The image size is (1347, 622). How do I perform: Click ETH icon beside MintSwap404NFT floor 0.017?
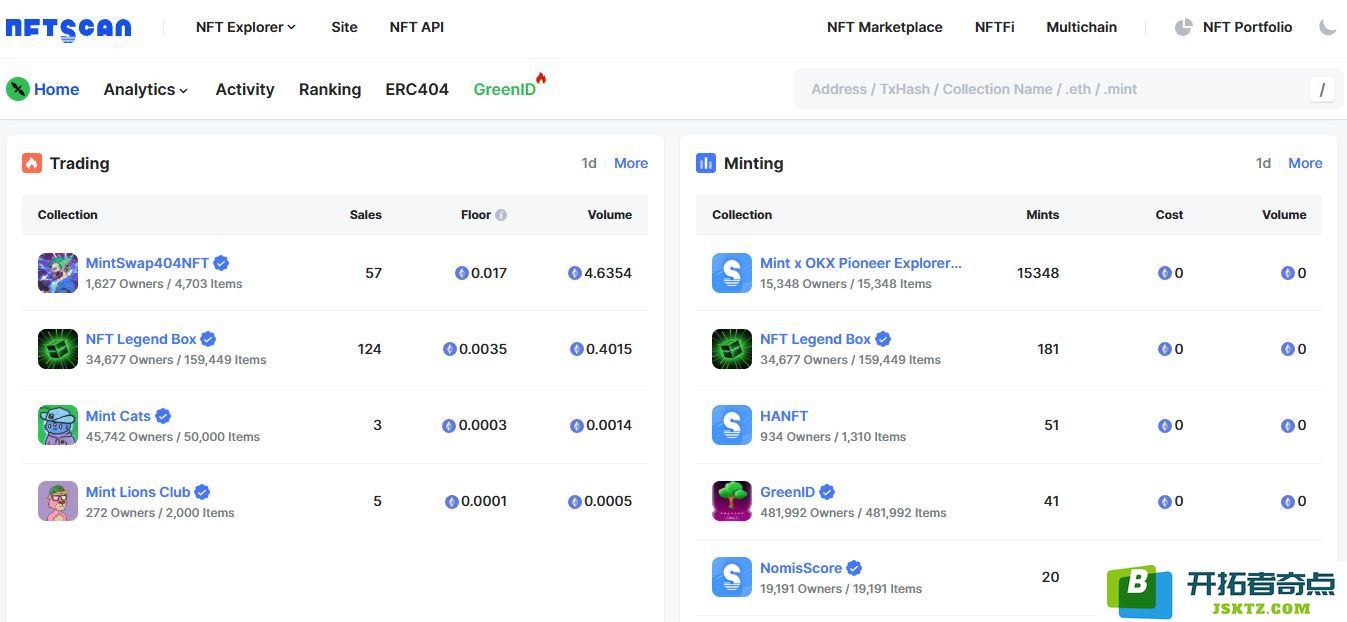pos(462,273)
